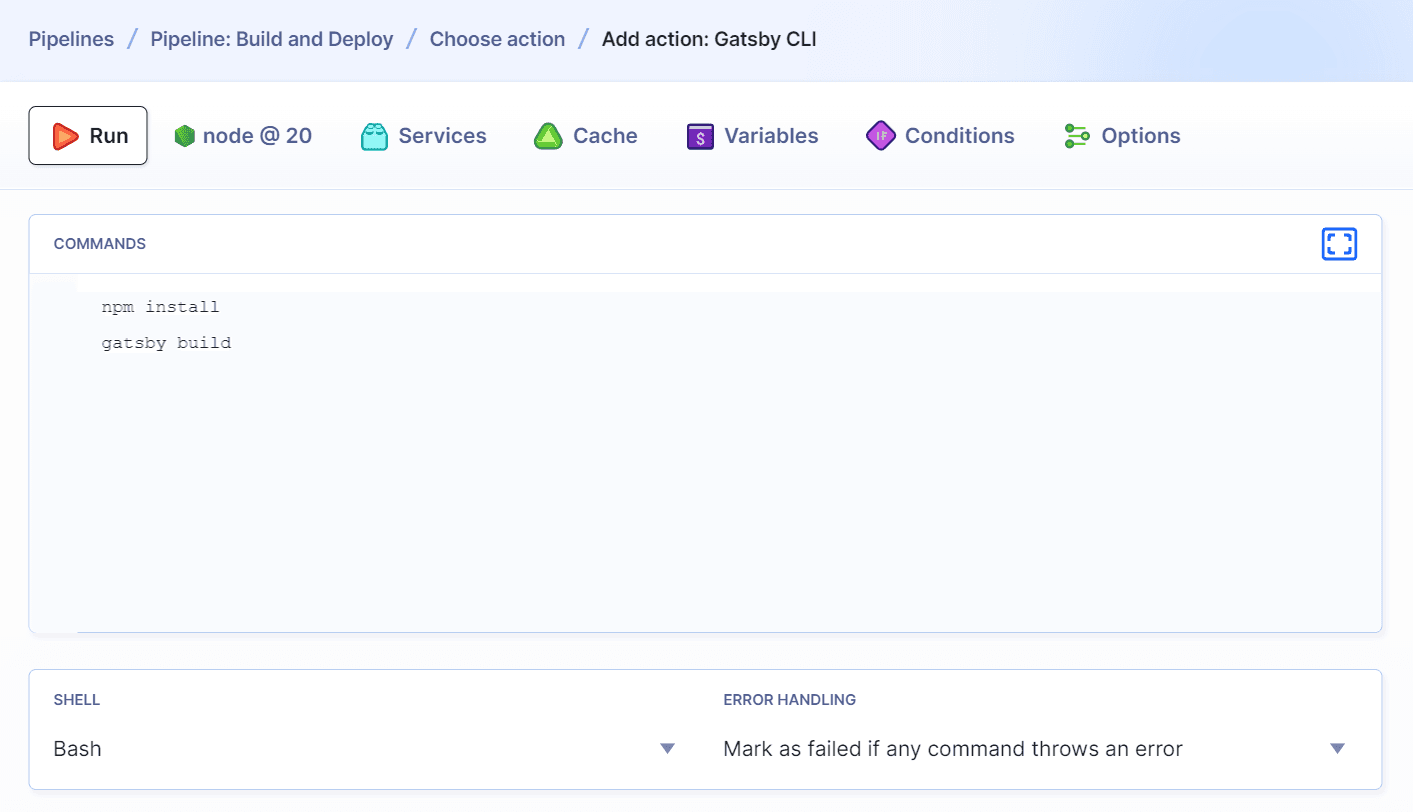
Task: Click the "npm install" command line
Action: [x=160, y=306]
